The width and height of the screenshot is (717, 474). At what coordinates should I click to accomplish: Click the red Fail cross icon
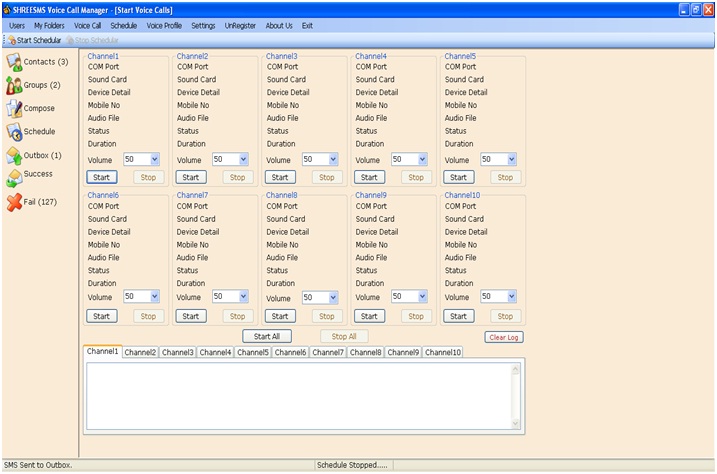14,202
